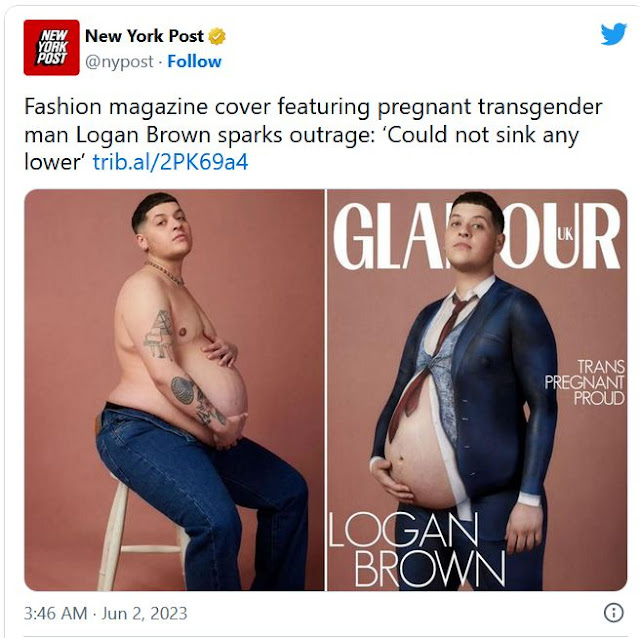640x638 pixels.
Task: Click the TRANS PREGNANT PROUD caption
Action: click(584, 382)
